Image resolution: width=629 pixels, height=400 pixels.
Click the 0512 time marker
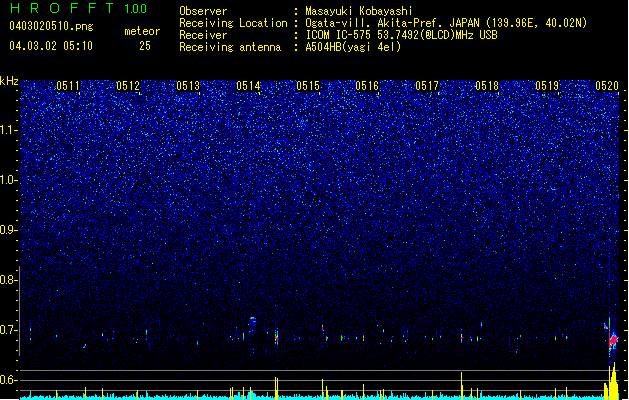pos(128,86)
